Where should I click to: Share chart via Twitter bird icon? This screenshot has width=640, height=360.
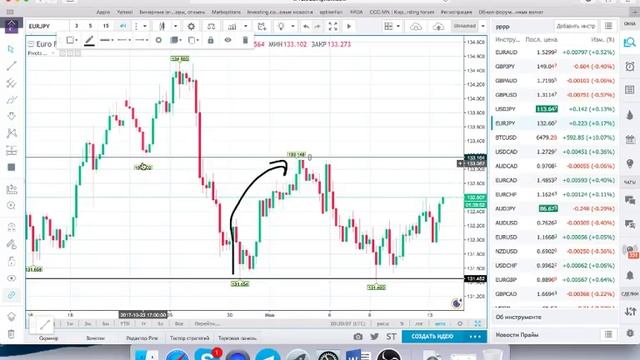tap(374, 337)
